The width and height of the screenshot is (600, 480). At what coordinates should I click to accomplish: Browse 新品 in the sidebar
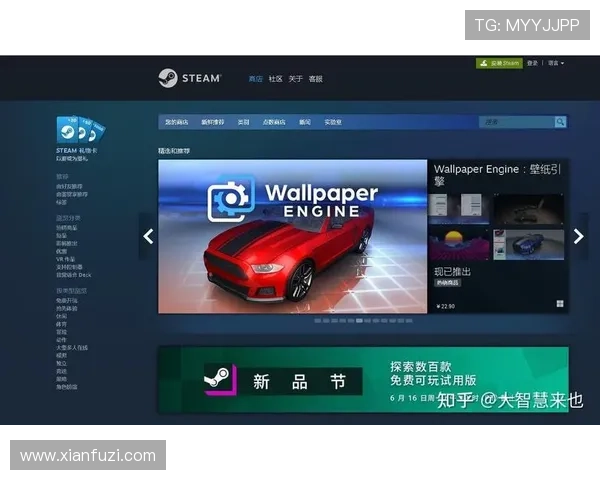tap(61, 236)
